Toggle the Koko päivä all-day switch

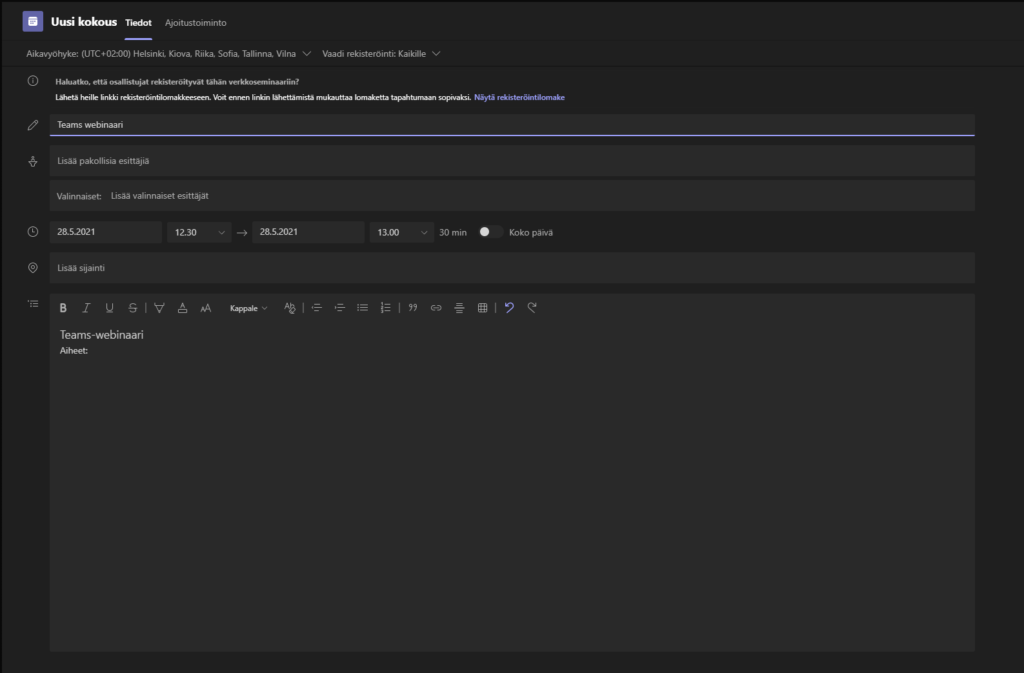490,232
